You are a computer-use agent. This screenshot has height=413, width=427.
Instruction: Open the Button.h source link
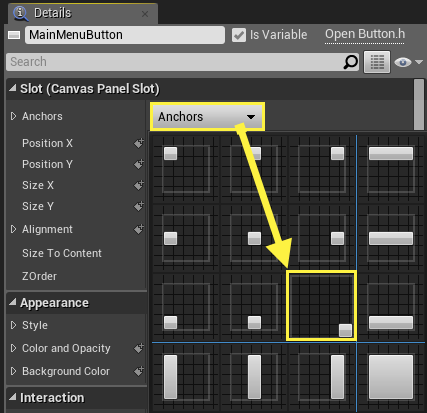click(365, 34)
